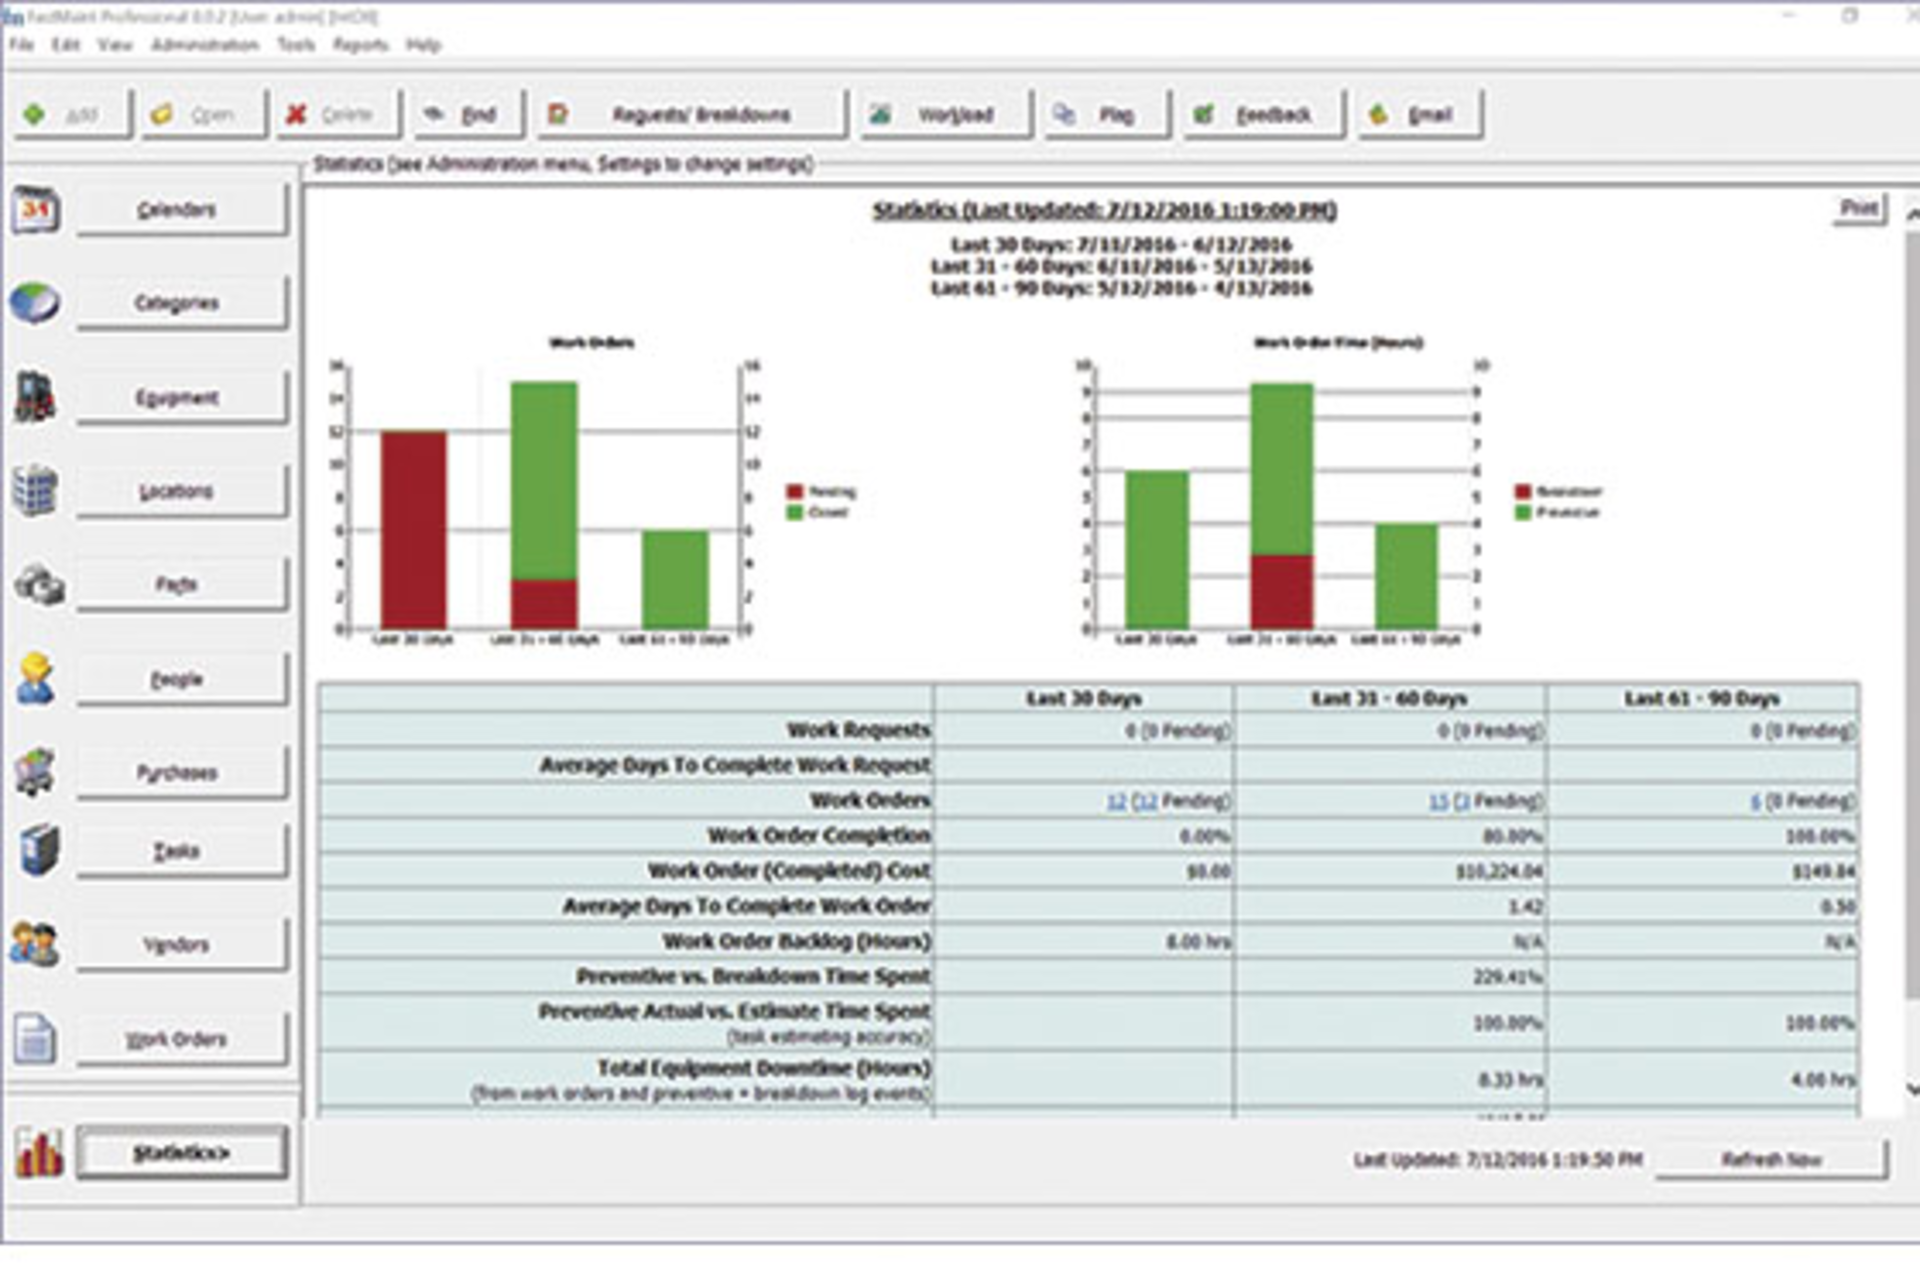Click the forklift Equipment icon

pyautogui.click(x=35, y=397)
